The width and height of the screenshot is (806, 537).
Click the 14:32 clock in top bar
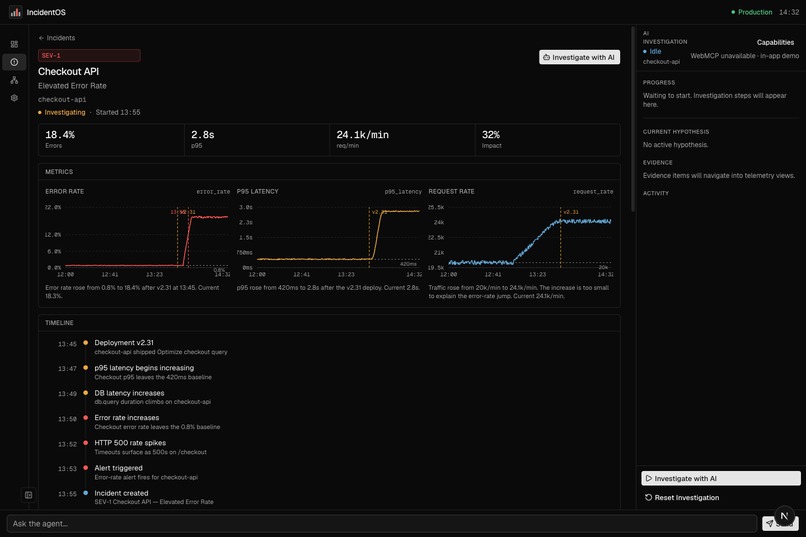789,12
